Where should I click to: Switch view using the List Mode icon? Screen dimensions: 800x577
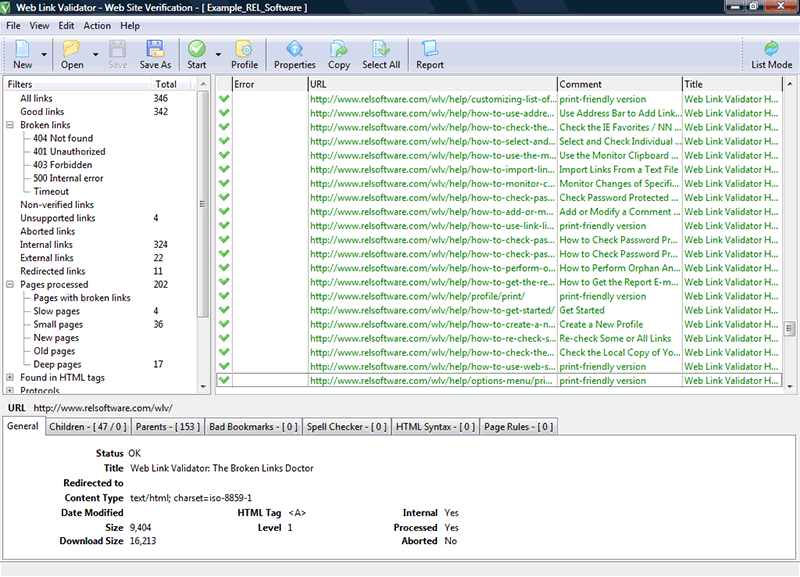point(772,48)
